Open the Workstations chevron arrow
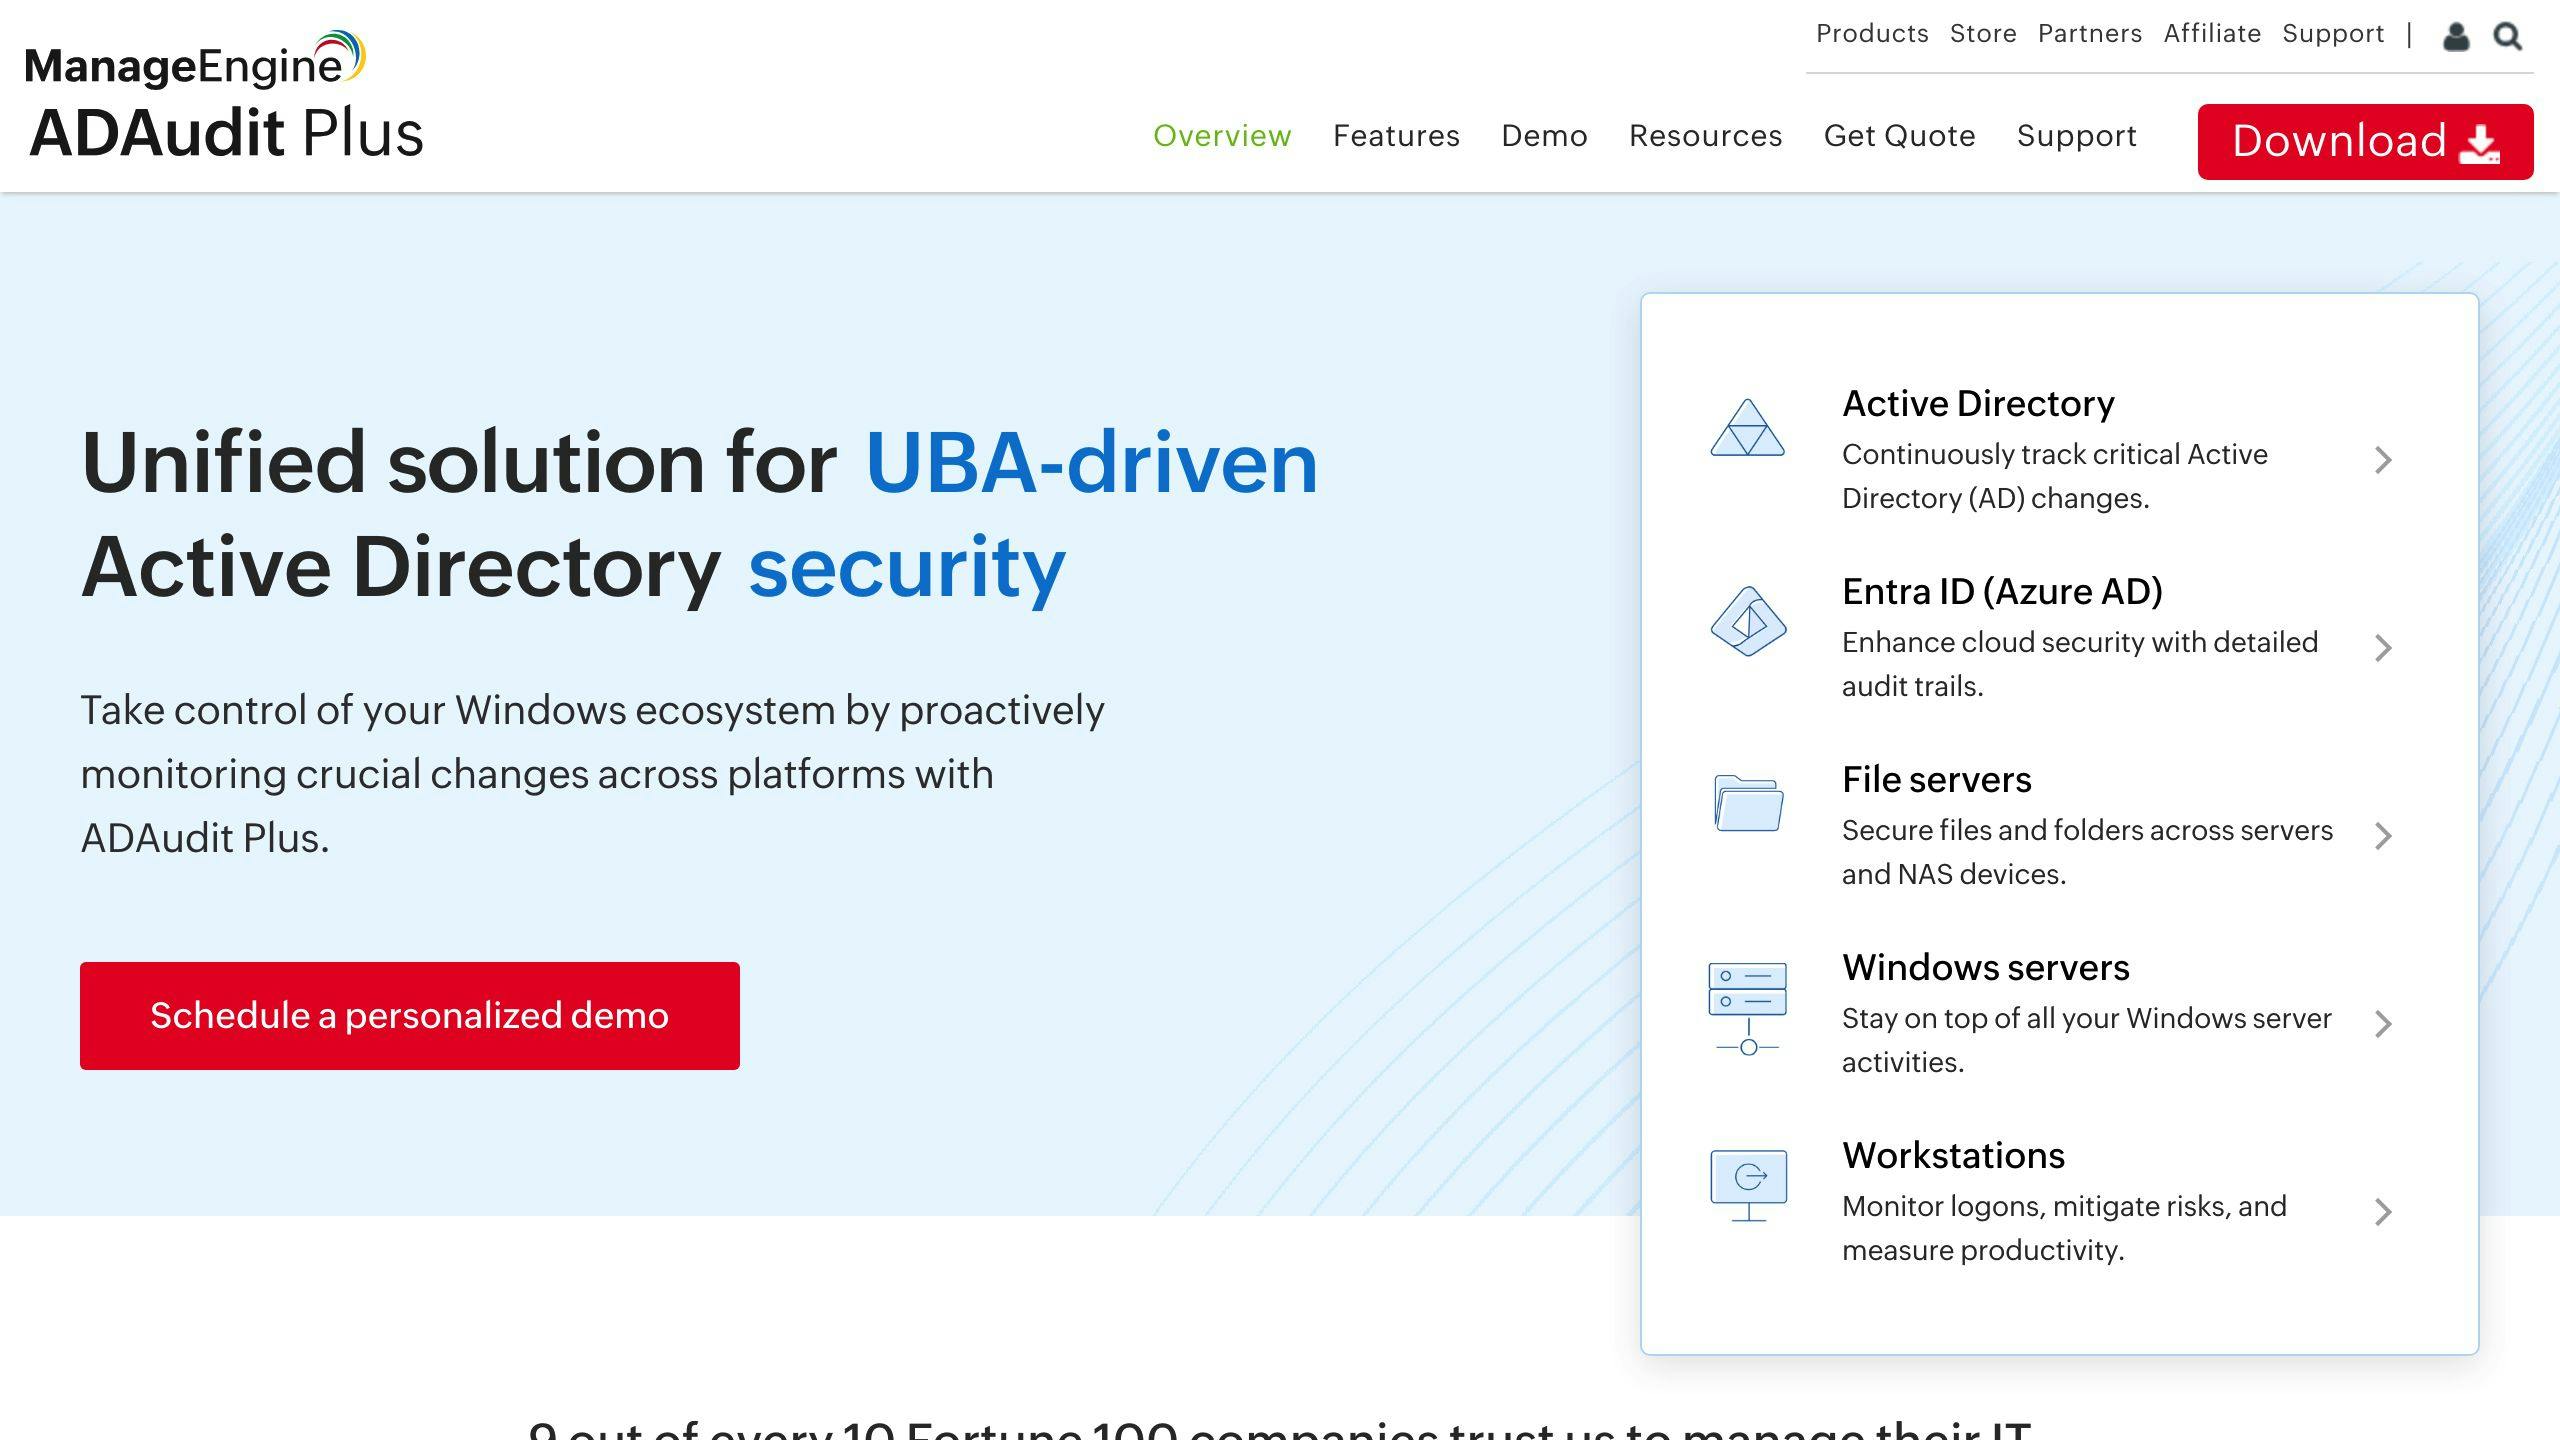 (2383, 1212)
